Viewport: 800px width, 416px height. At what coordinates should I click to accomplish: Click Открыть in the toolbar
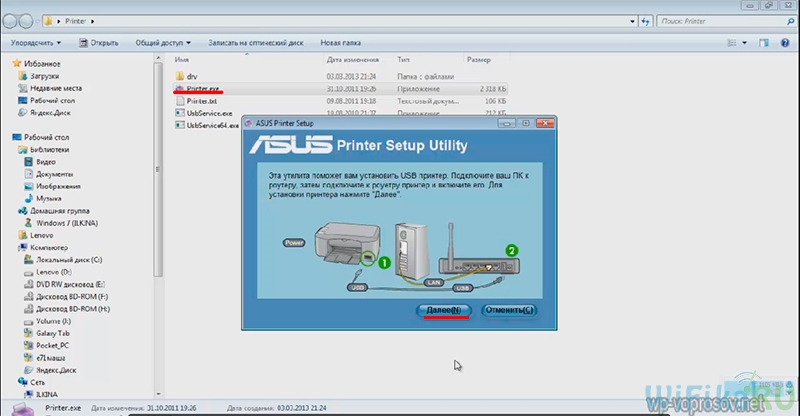coord(98,43)
